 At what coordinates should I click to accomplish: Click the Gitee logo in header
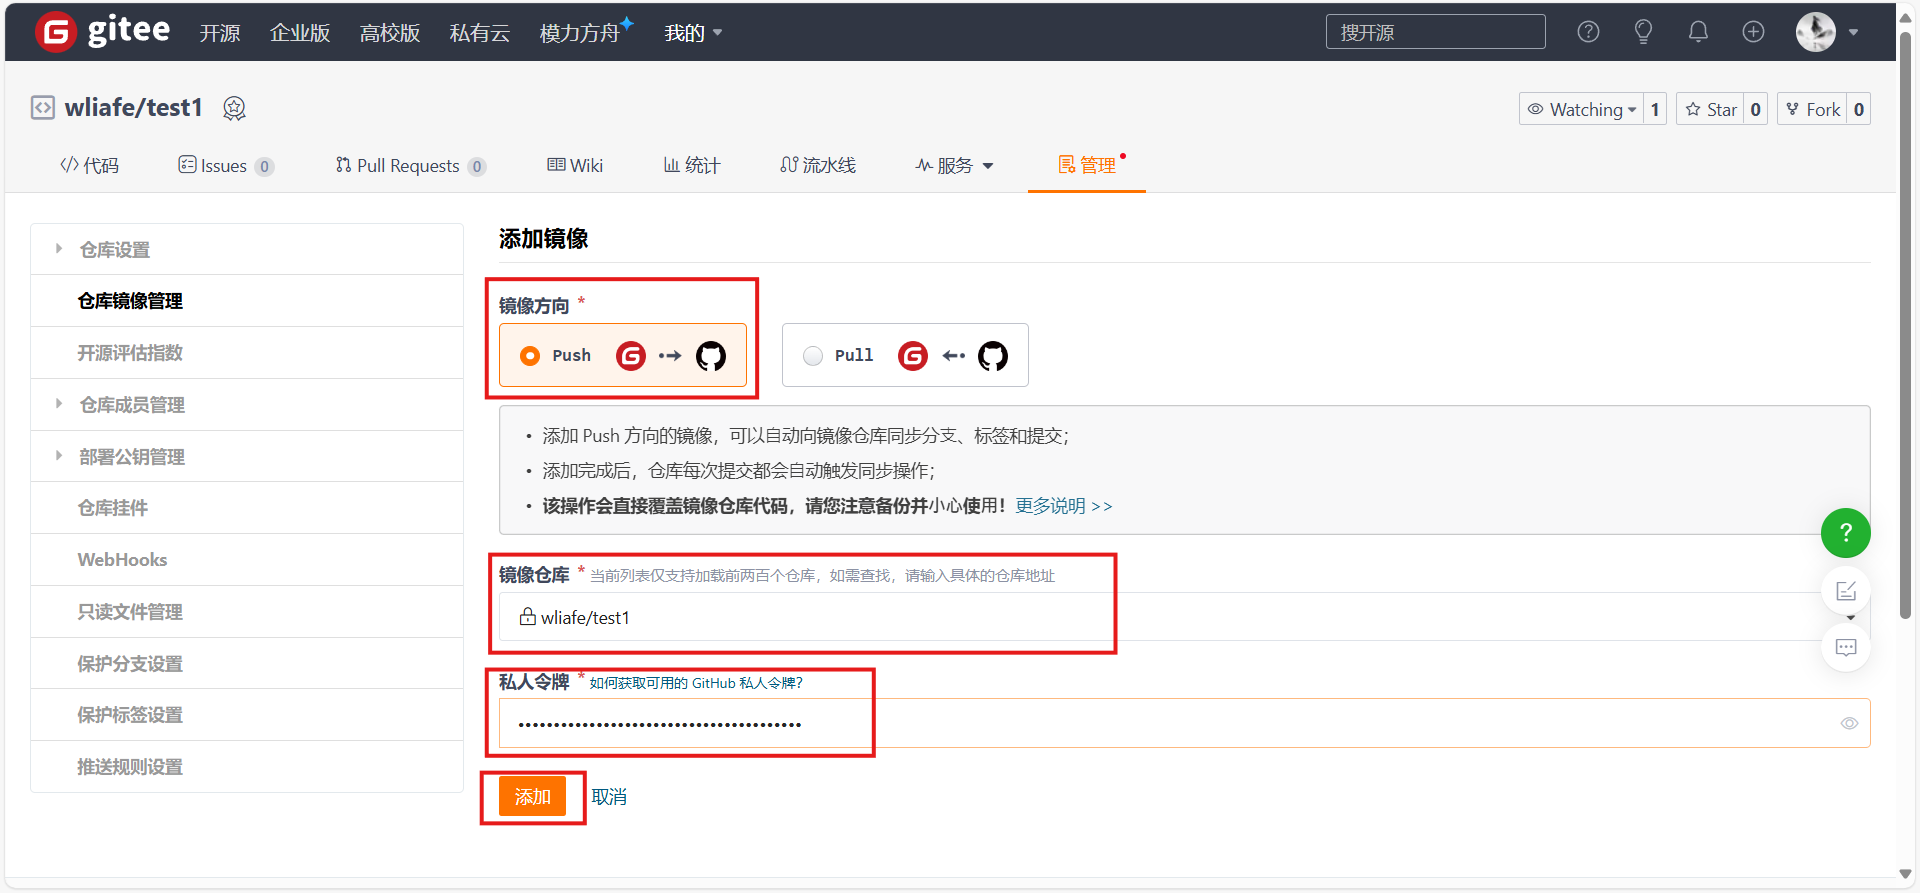click(102, 32)
